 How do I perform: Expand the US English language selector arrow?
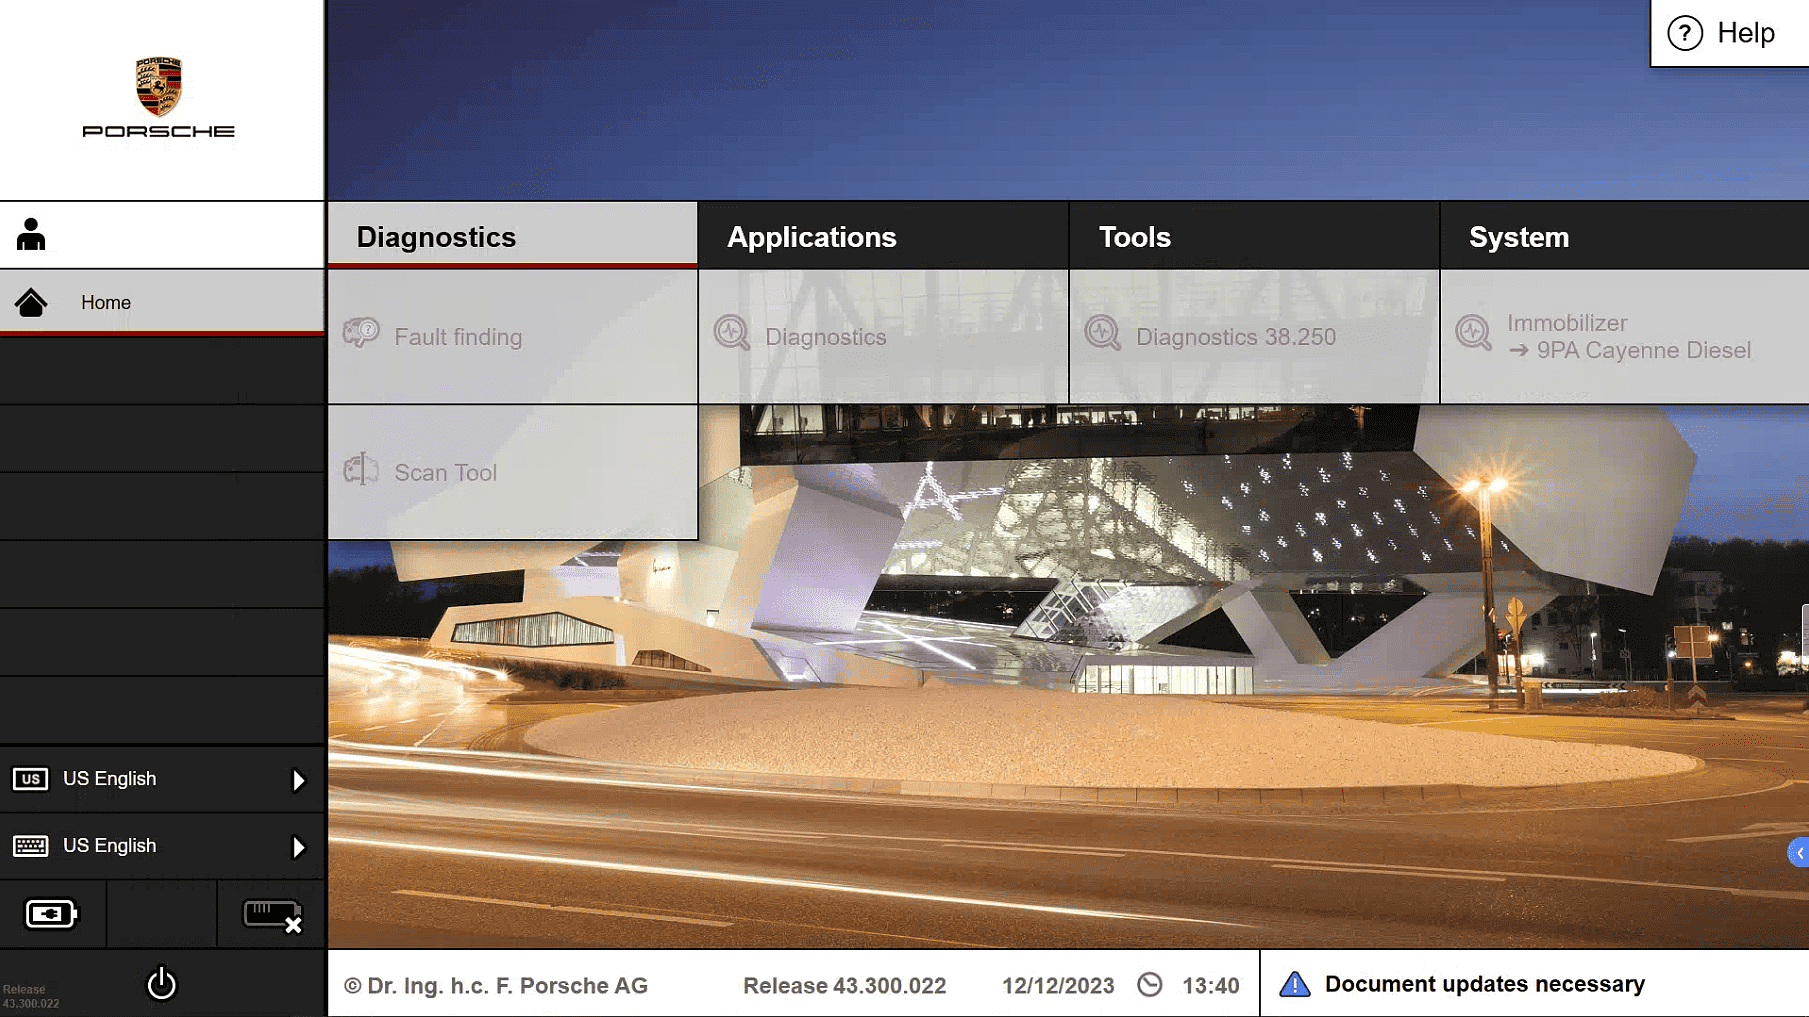(298, 780)
